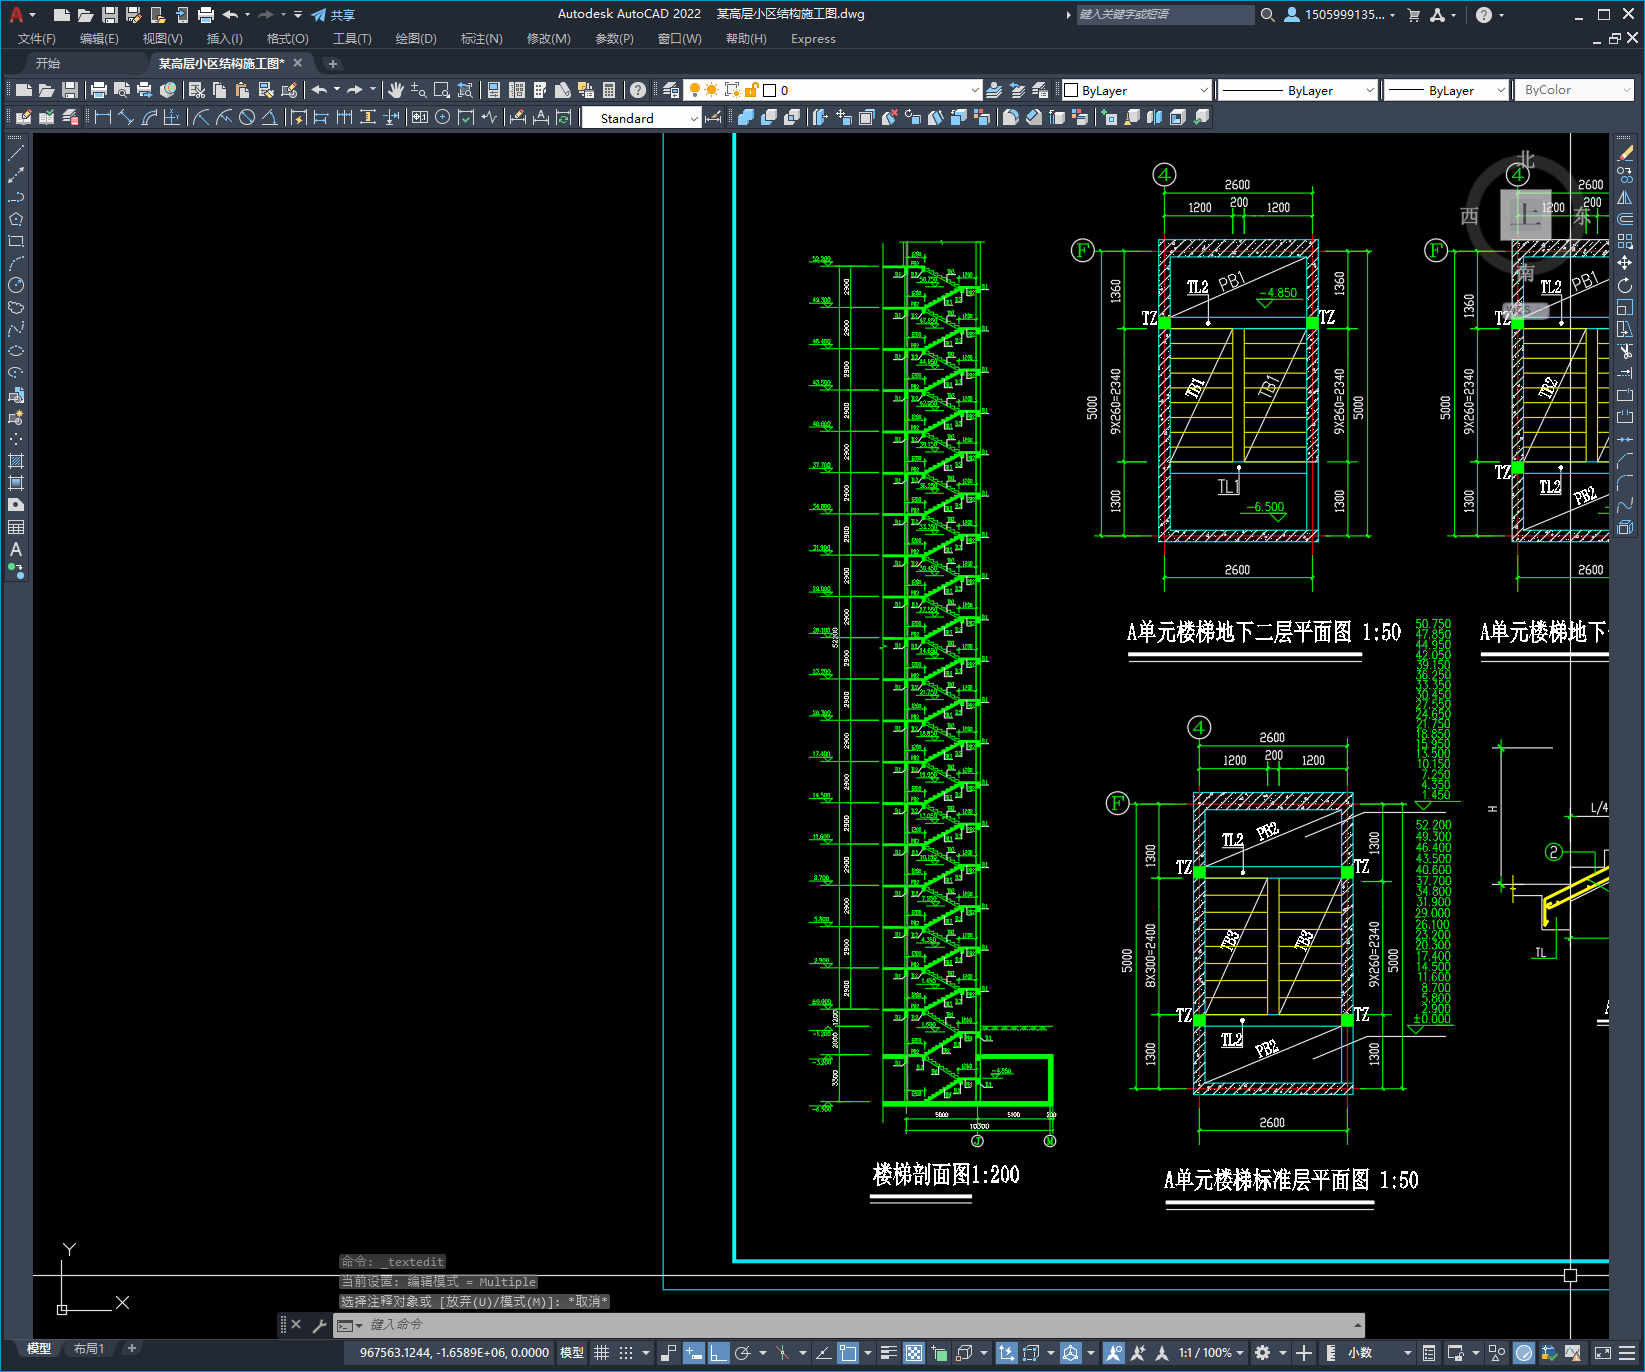Open the 绘图(D) menu
Screen dimensions: 1645x1372
416,39
